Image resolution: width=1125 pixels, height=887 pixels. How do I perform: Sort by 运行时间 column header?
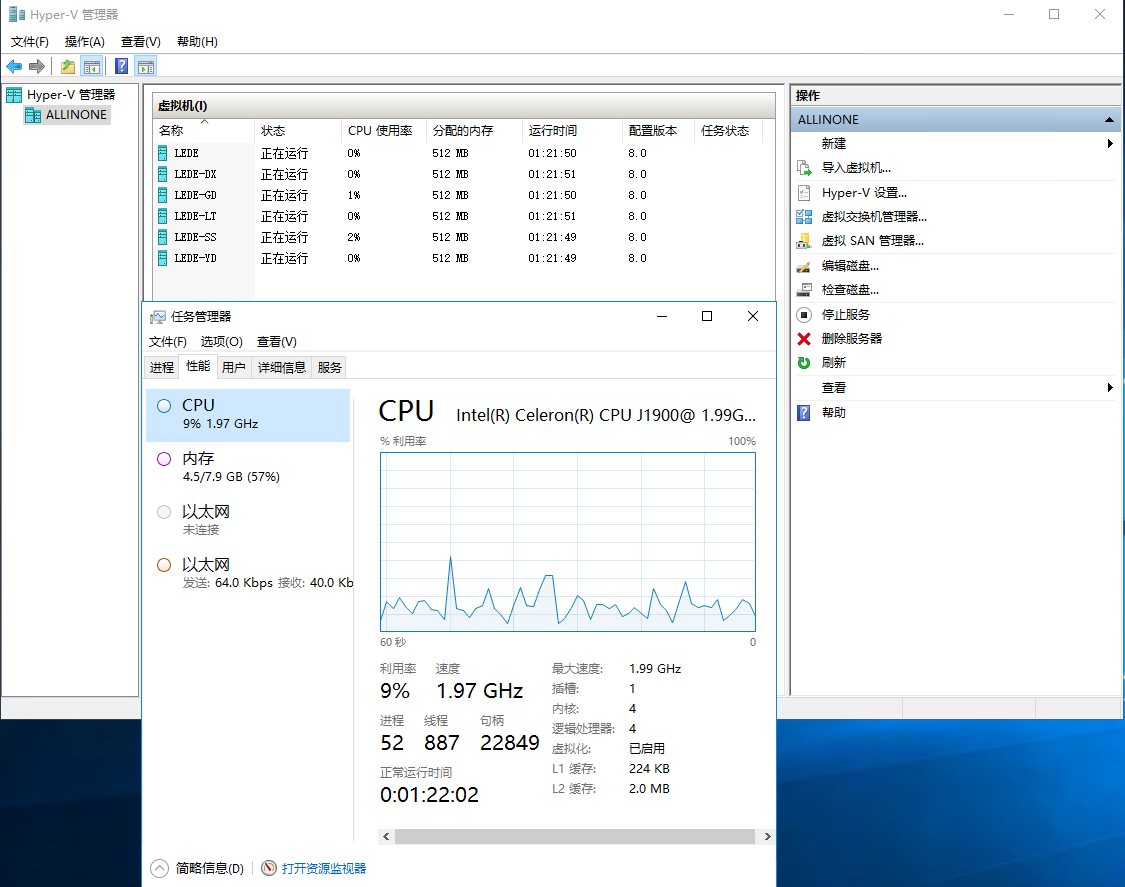(572, 131)
